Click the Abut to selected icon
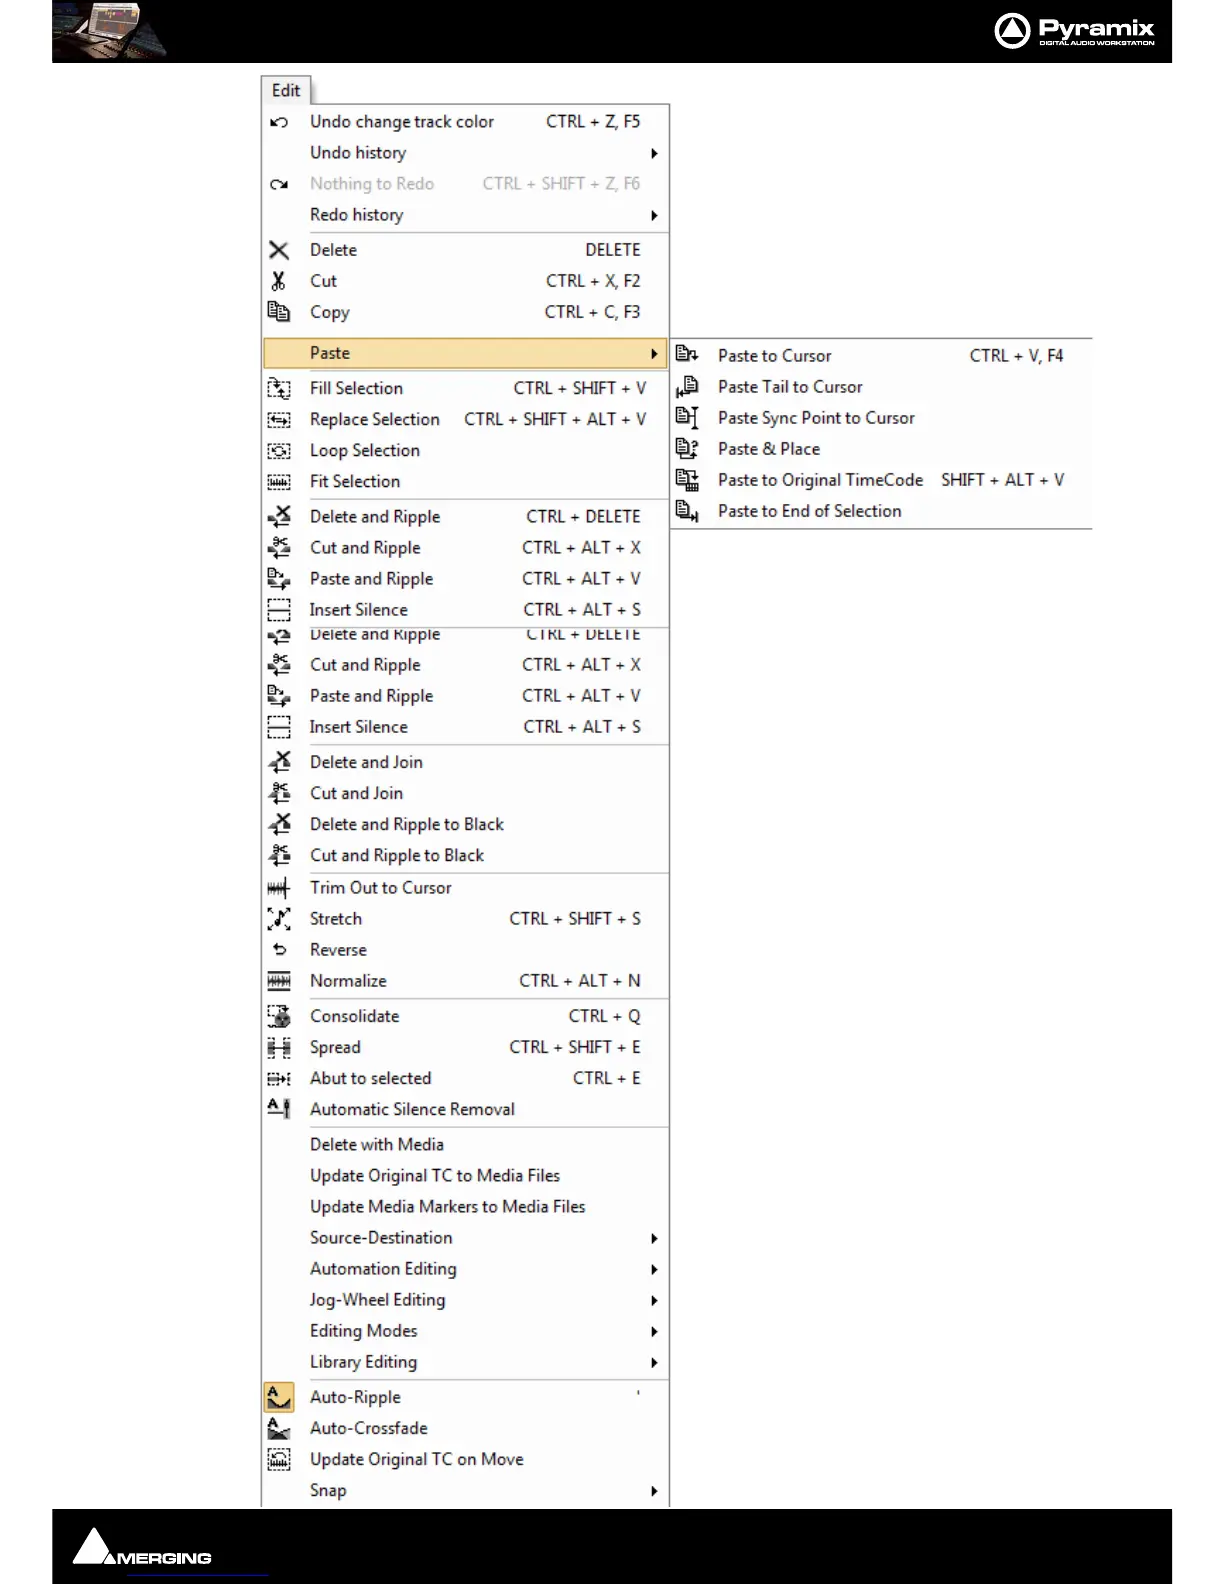The width and height of the screenshot is (1224, 1584). (279, 1079)
